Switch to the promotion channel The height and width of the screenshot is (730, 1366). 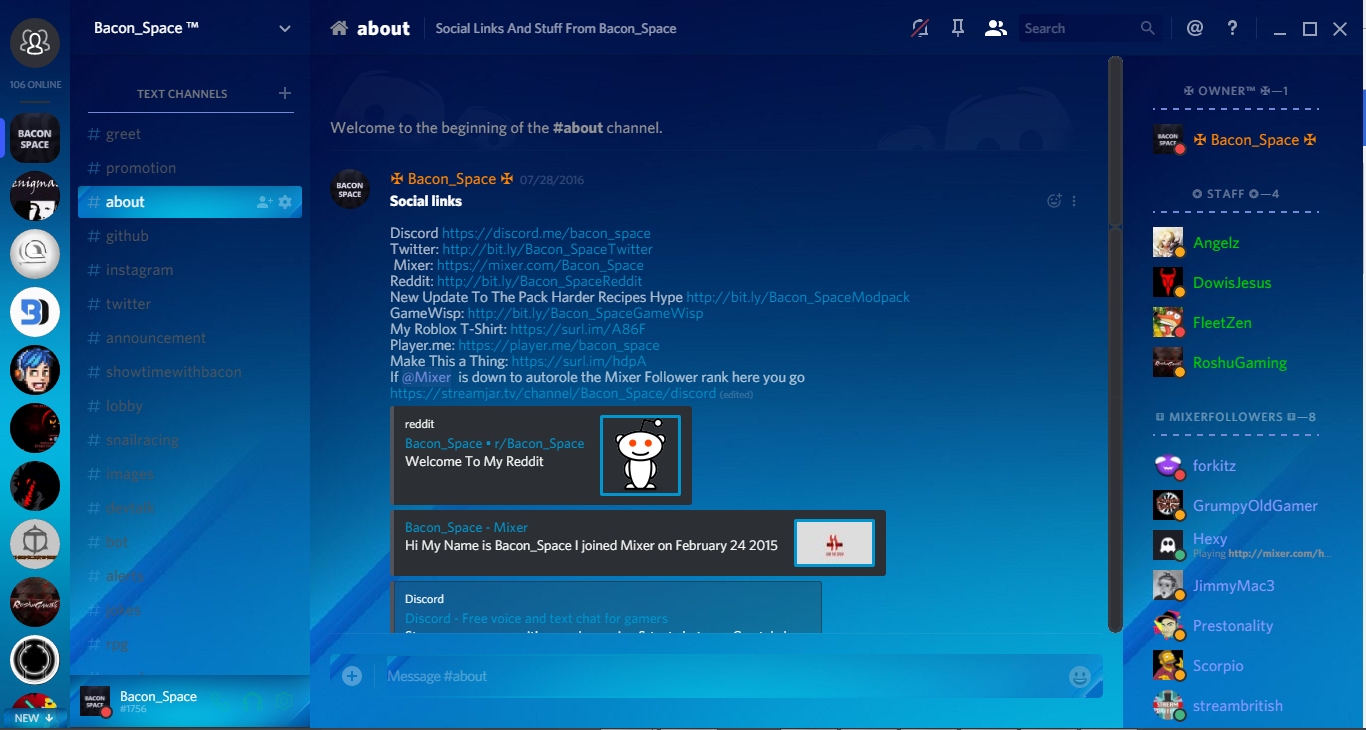point(190,168)
